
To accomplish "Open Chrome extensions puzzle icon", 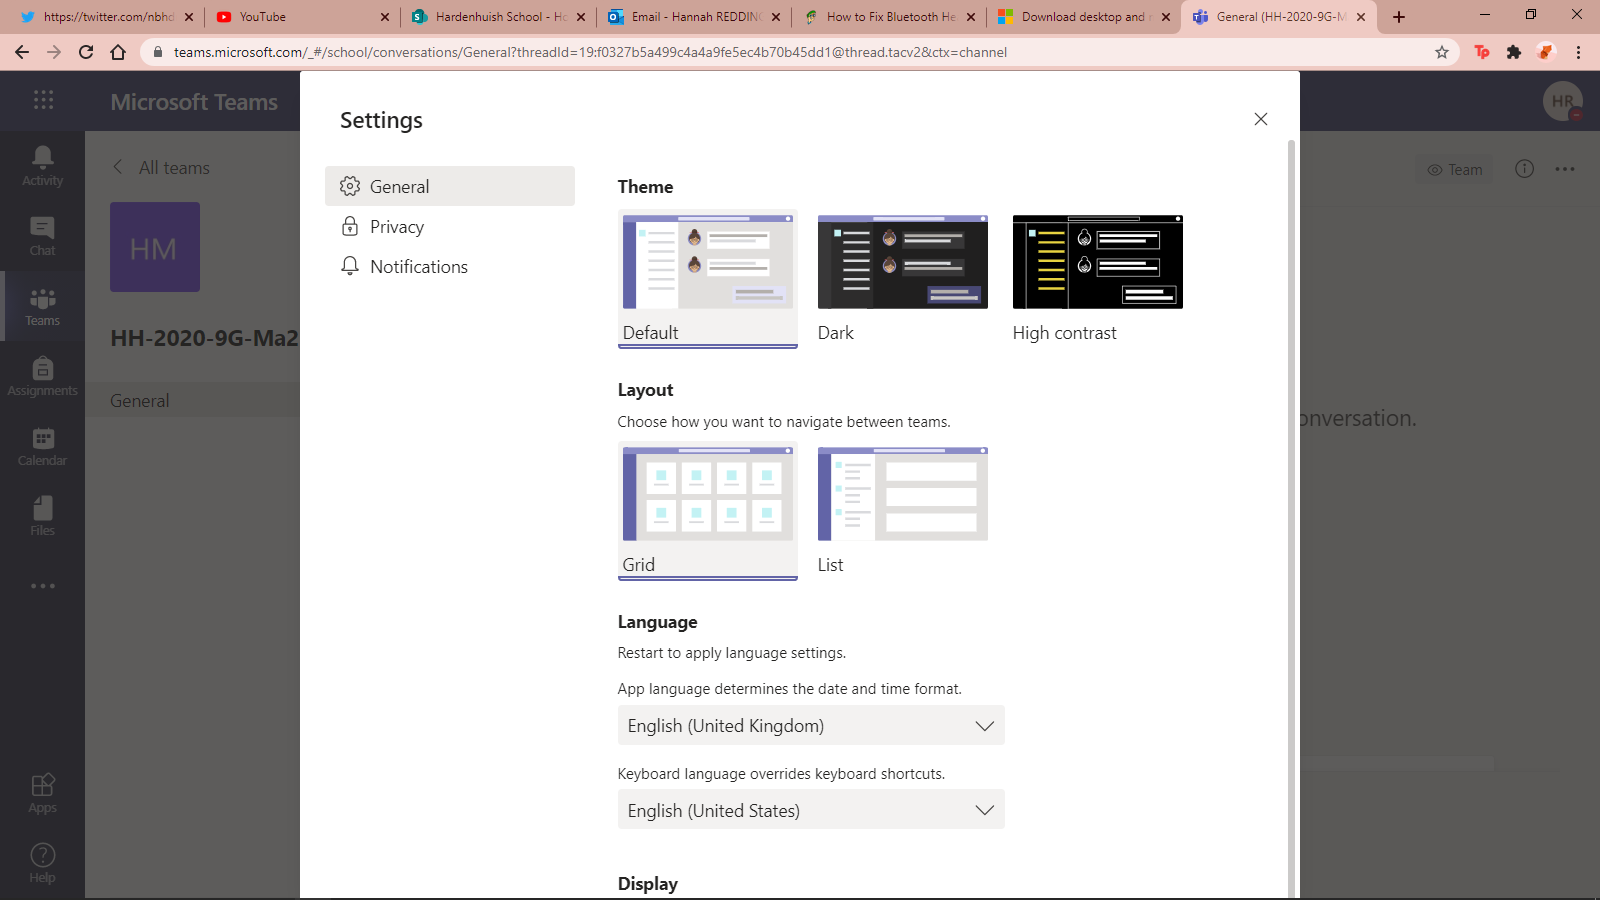I will [1514, 52].
